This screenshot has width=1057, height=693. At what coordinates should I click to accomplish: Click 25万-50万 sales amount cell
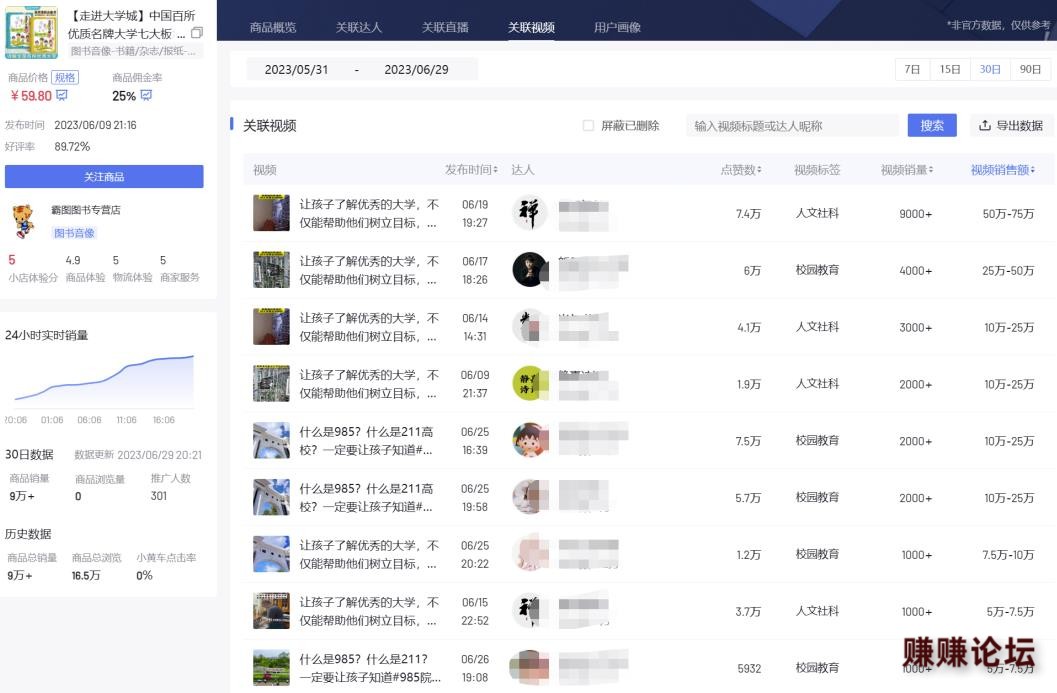(x=1008, y=270)
